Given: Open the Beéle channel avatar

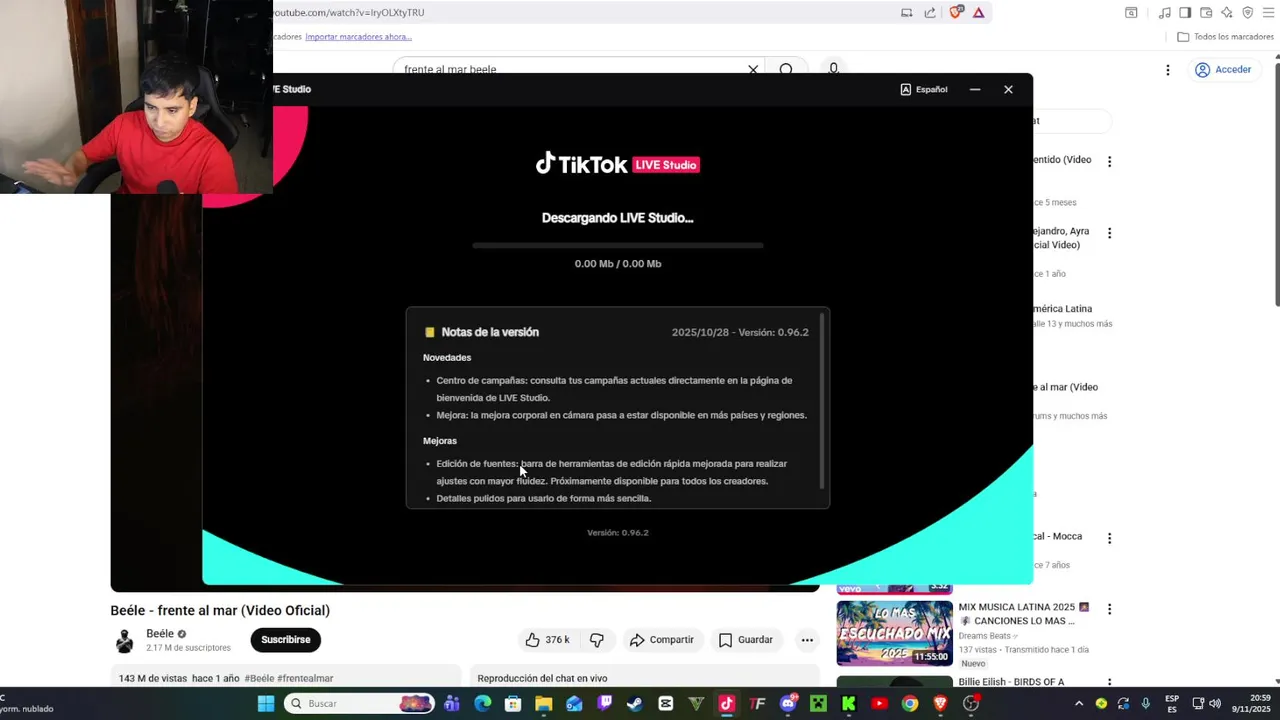Looking at the screenshot, I should pos(124,641).
